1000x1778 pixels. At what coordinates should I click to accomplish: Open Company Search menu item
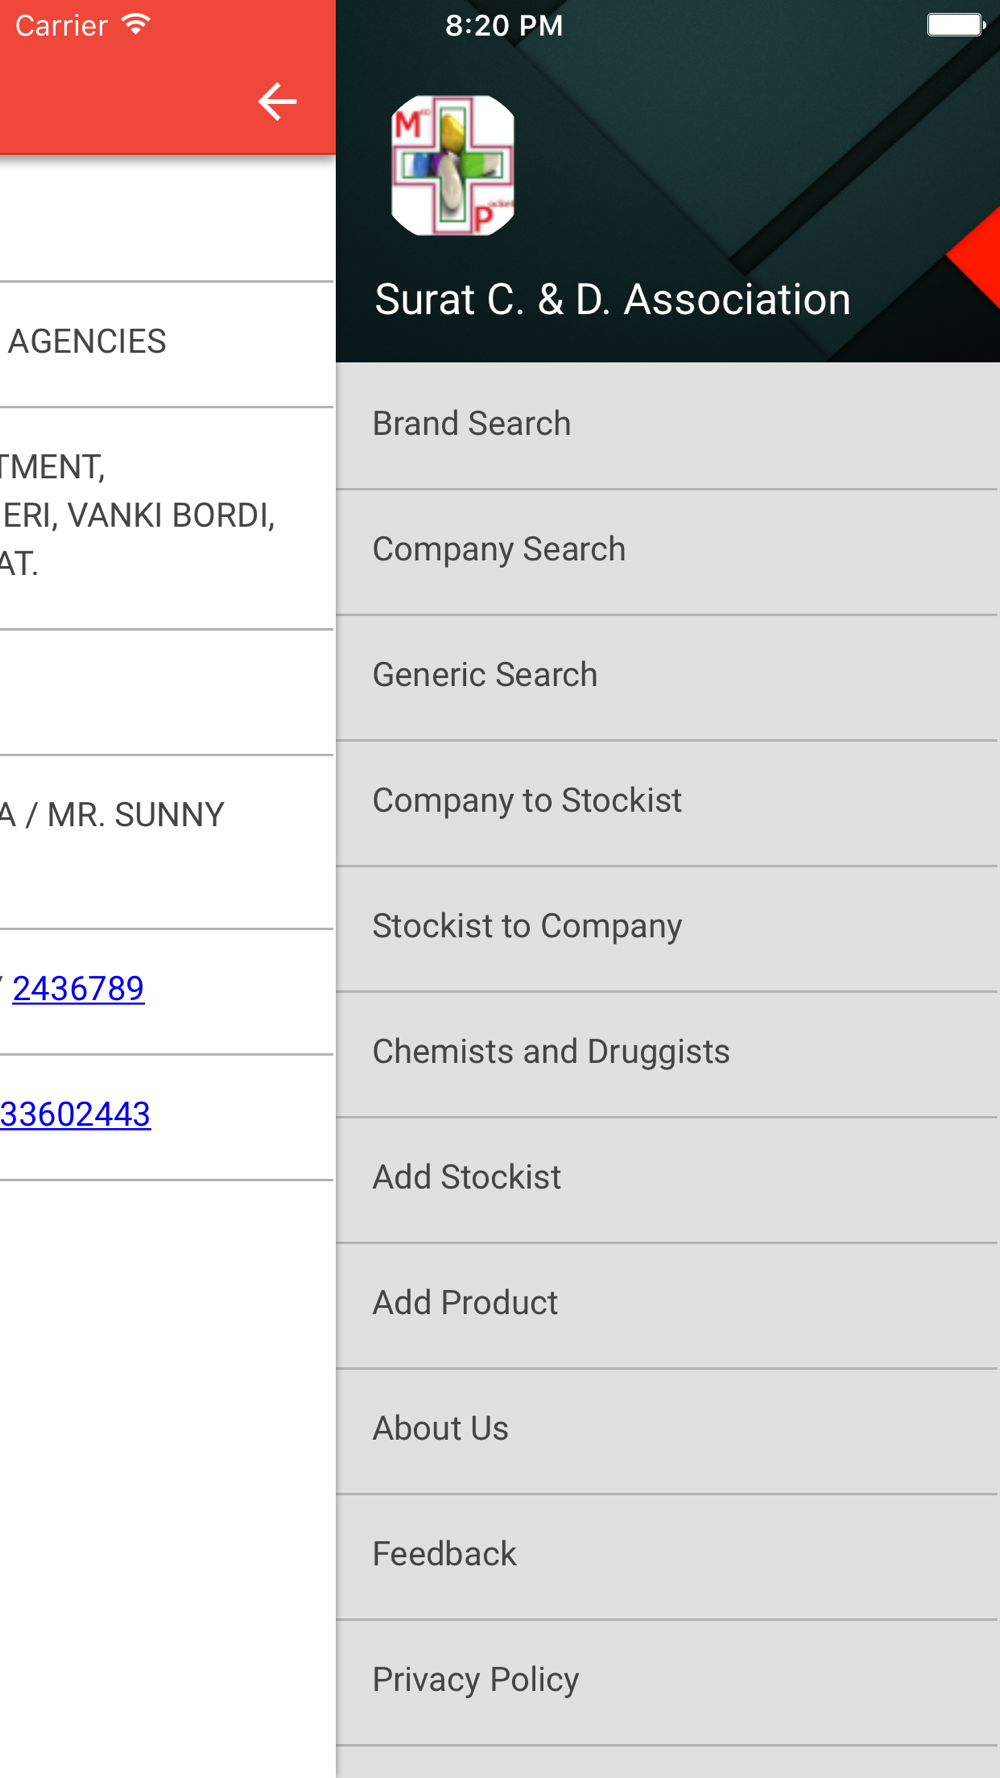[668, 551]
